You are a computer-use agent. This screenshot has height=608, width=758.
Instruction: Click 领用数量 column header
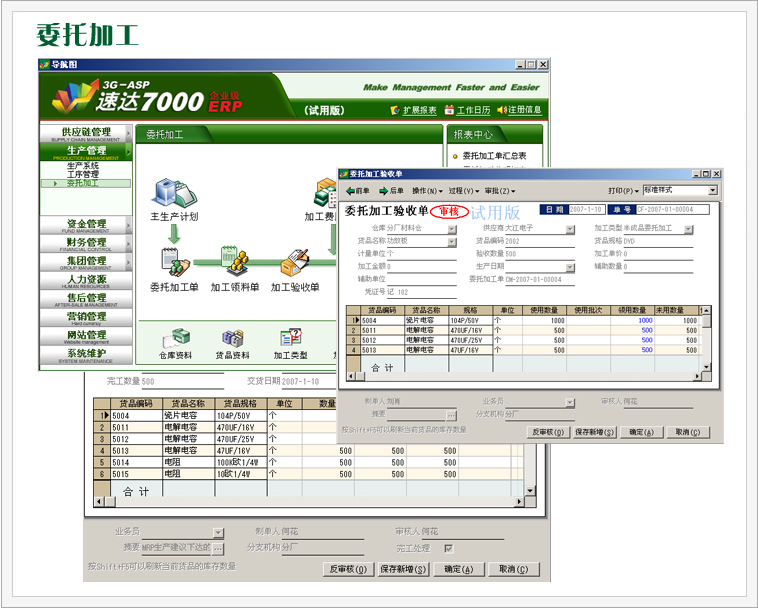coord(632,310)
